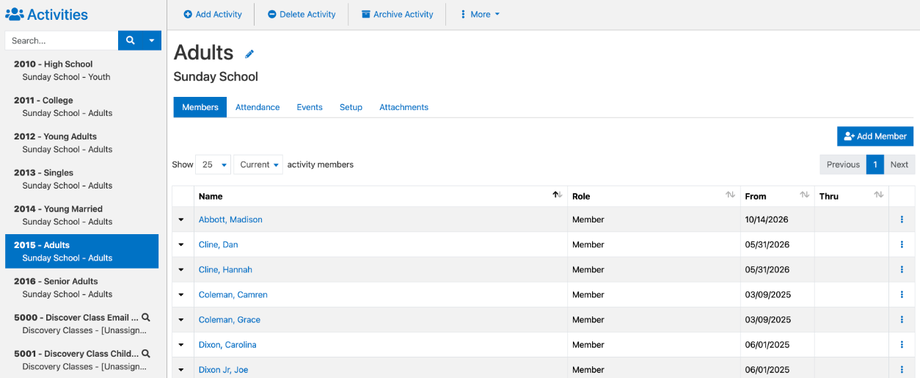Open the Show 25 rows dropdown
Image resolution: width=920 pixels, height=378 pixels.
coord(214,165)
